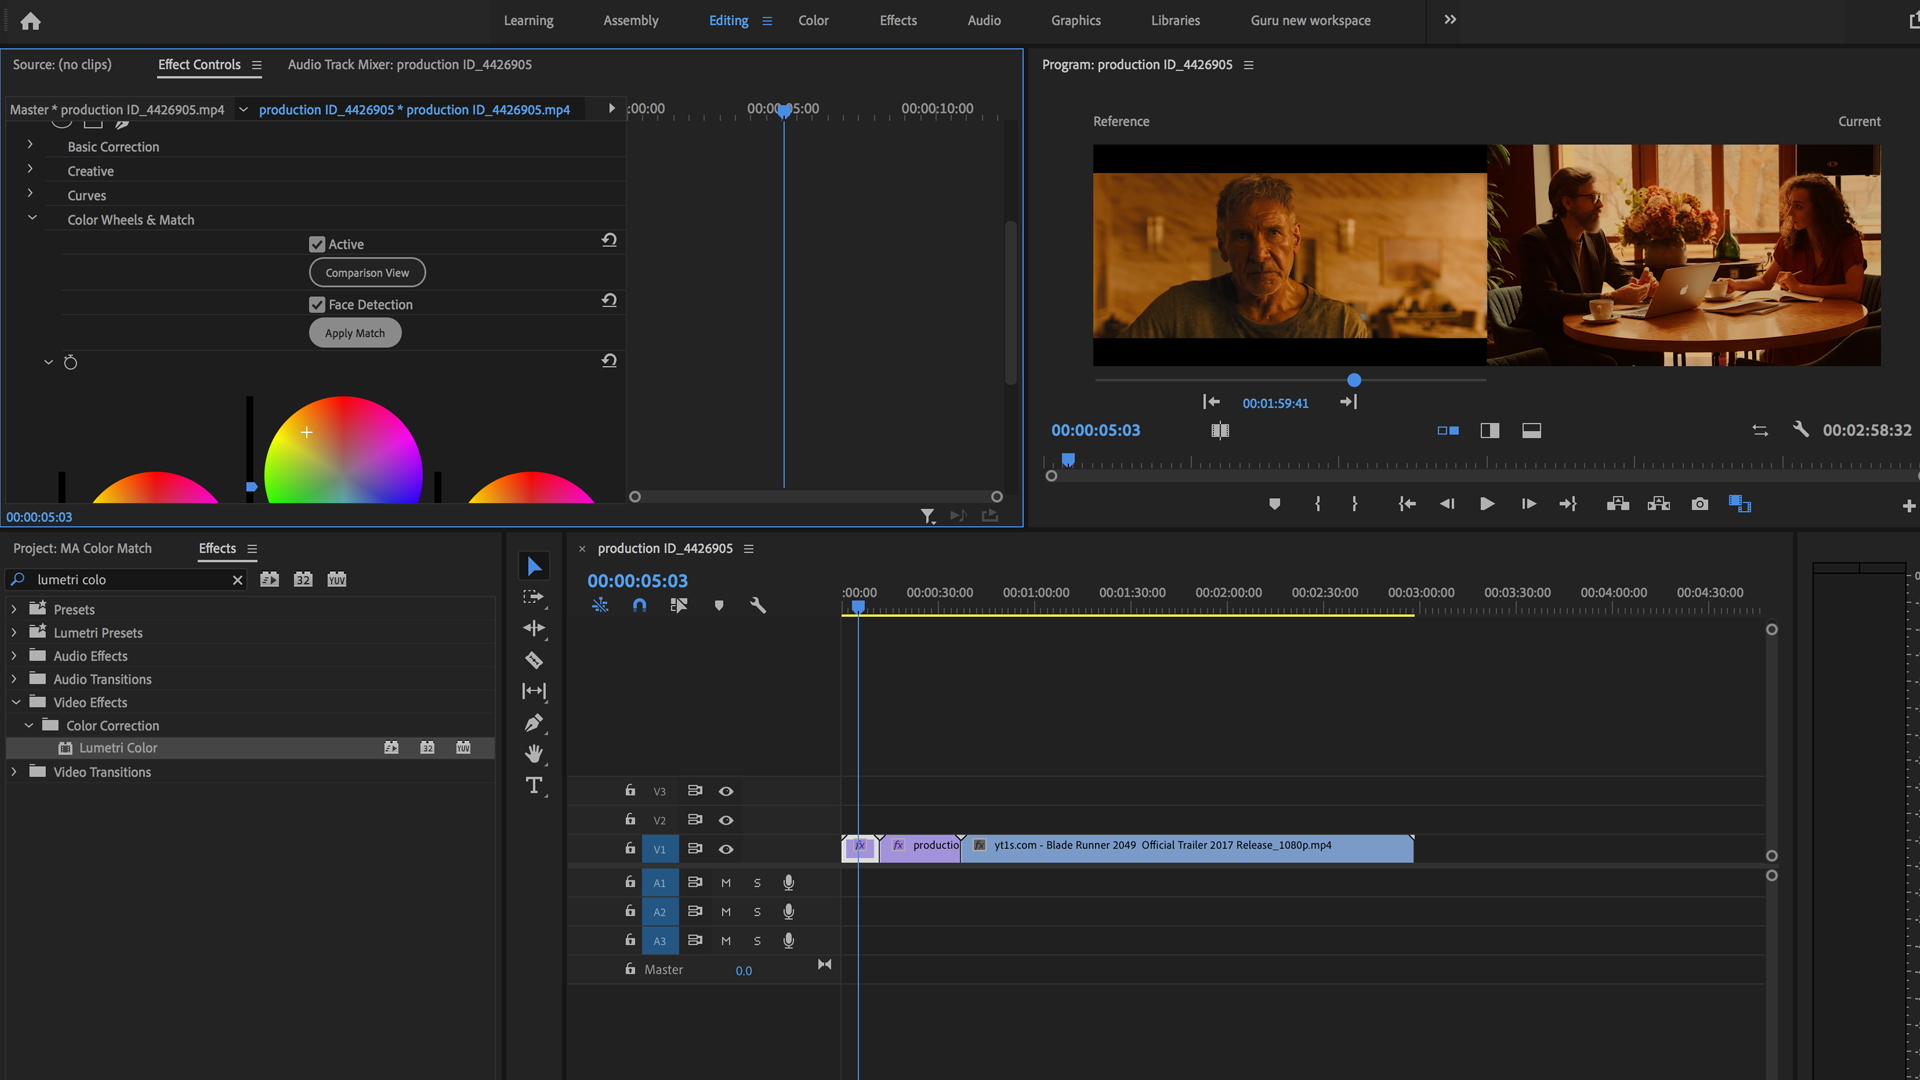Click Export Frame camera icon
The width and height of the screenshot is (1920, 1080).
click(x=1700, y=504)
